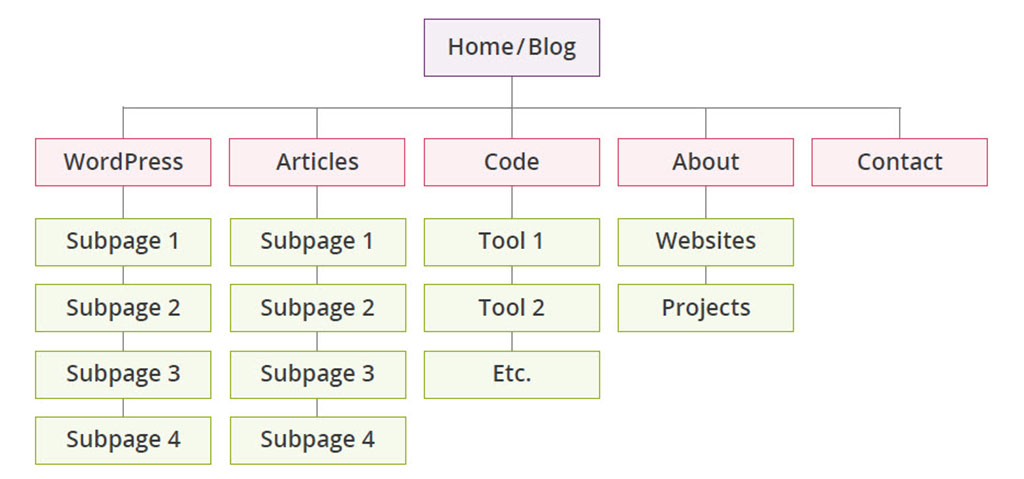The width and height of the screenshot is (1024, 479).
Task: Select Subpage 1 under Articles
Action: click(317, 242)
